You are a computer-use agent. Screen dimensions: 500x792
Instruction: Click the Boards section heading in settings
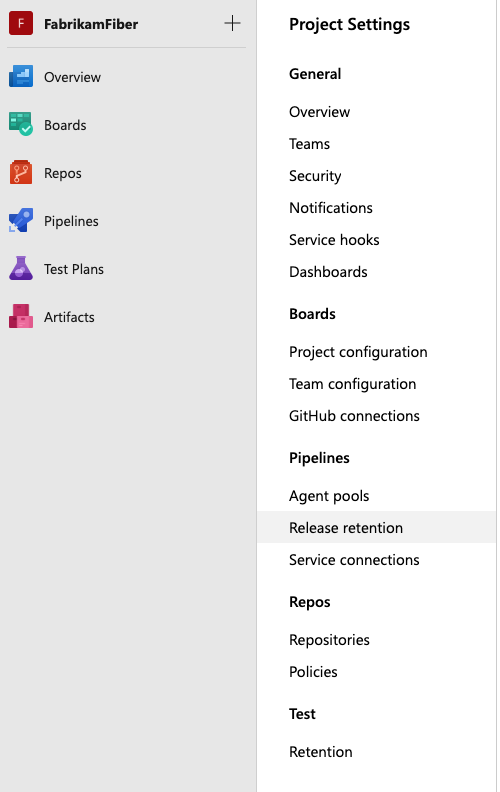[x=312, y=314]
